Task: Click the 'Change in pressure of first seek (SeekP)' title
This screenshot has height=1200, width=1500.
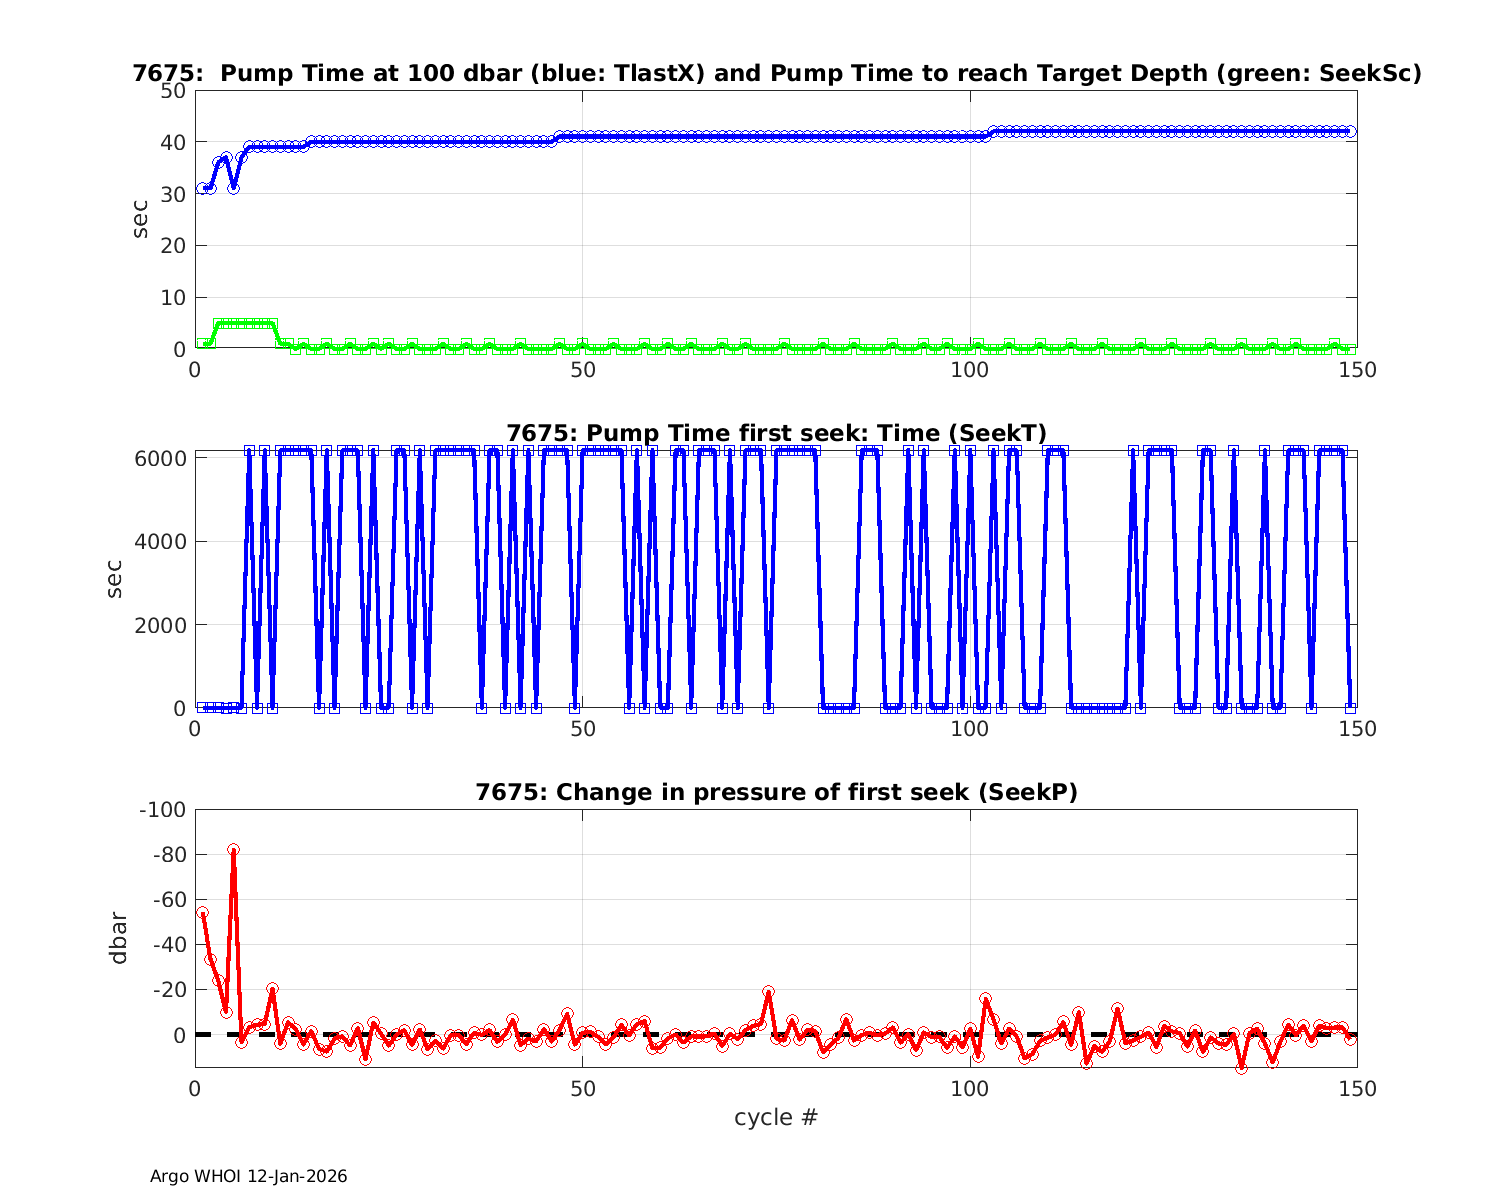Action: (776, 792)
